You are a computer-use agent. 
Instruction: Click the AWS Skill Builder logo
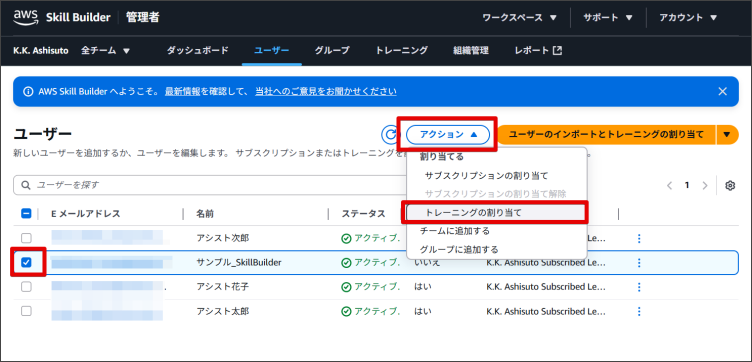click(x=60, y=17)
